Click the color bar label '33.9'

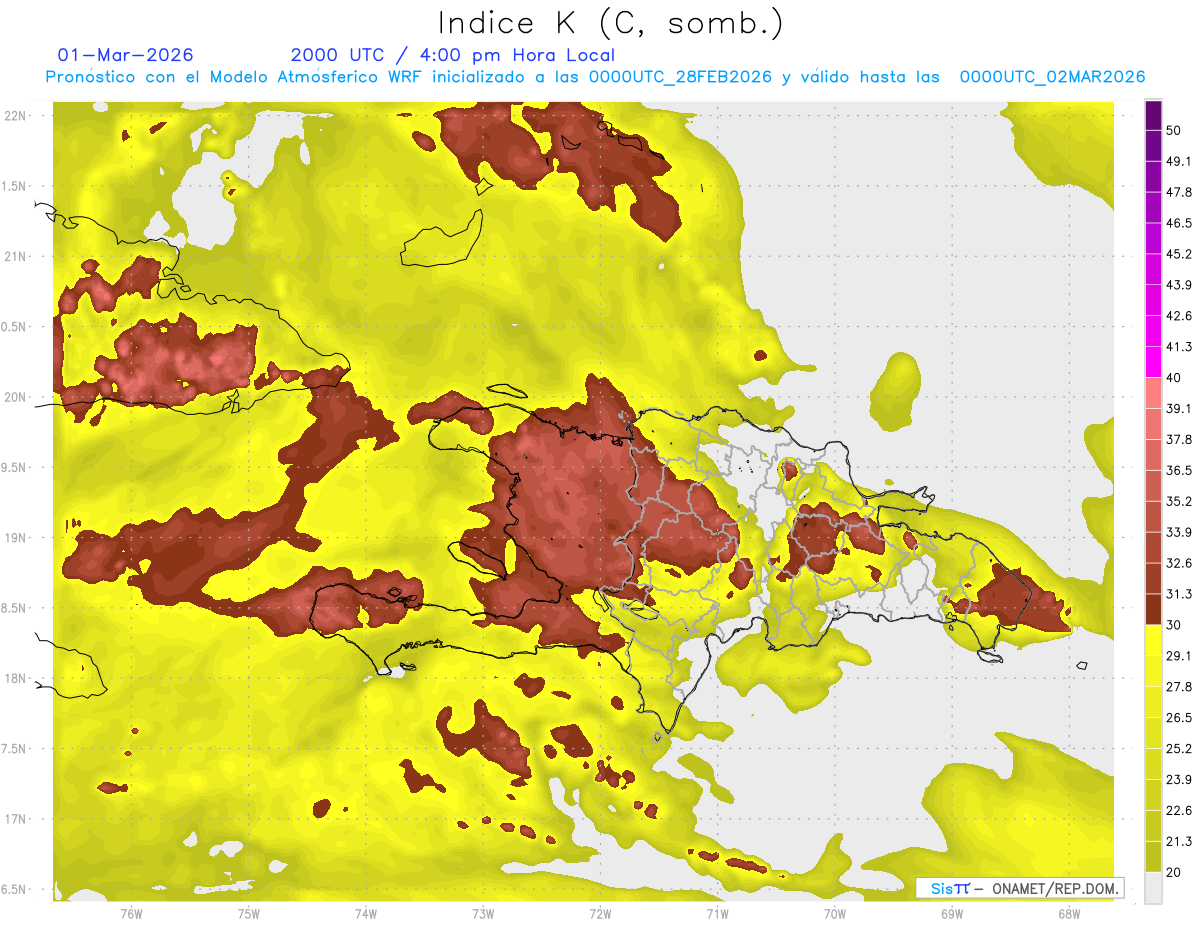1179,532
